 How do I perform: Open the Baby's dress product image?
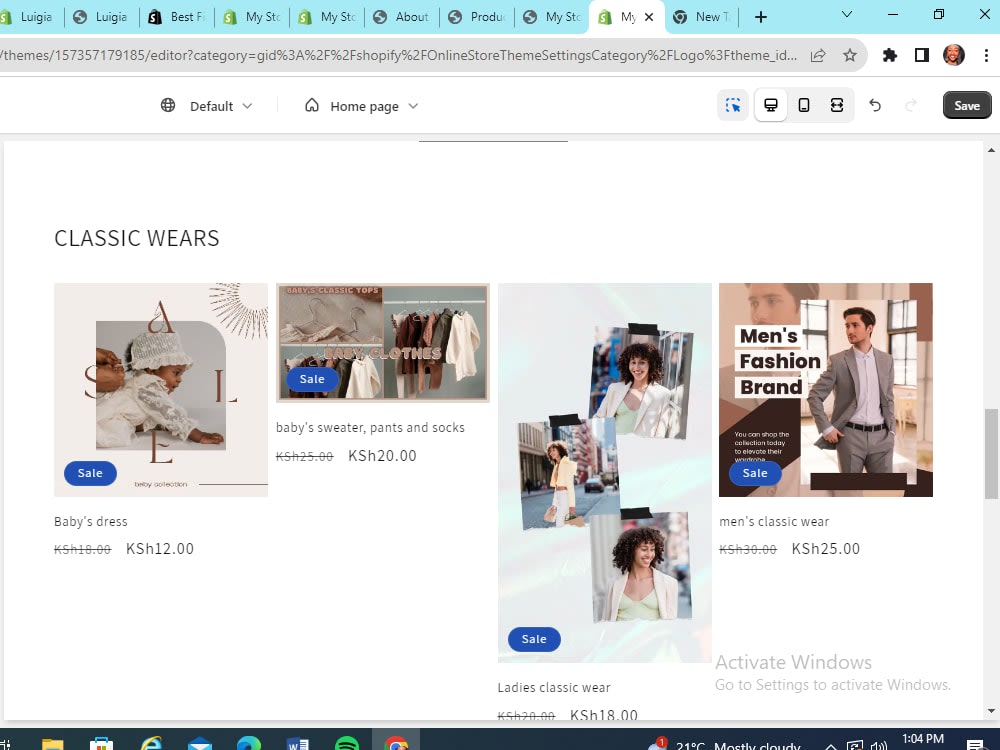coord(161,390)
